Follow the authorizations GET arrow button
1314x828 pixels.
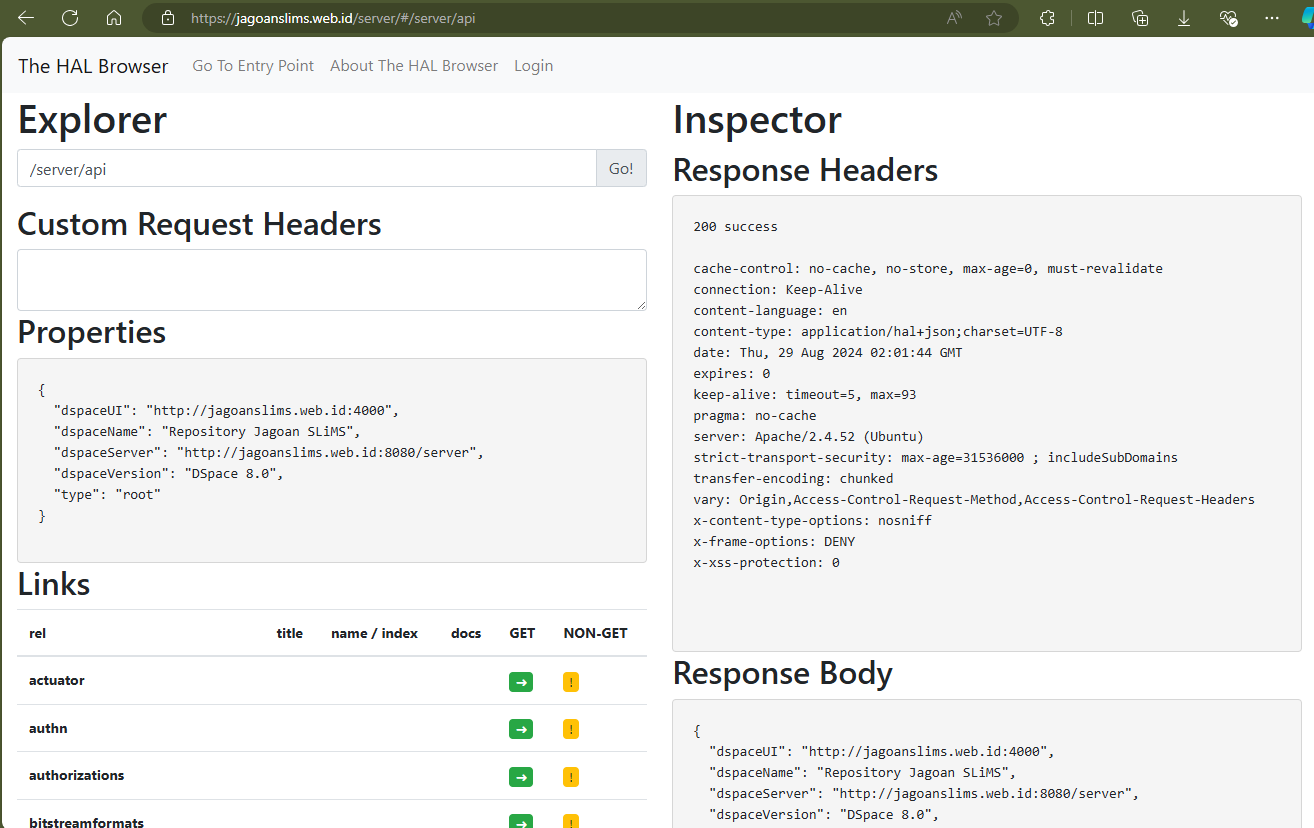click(521, 777)
